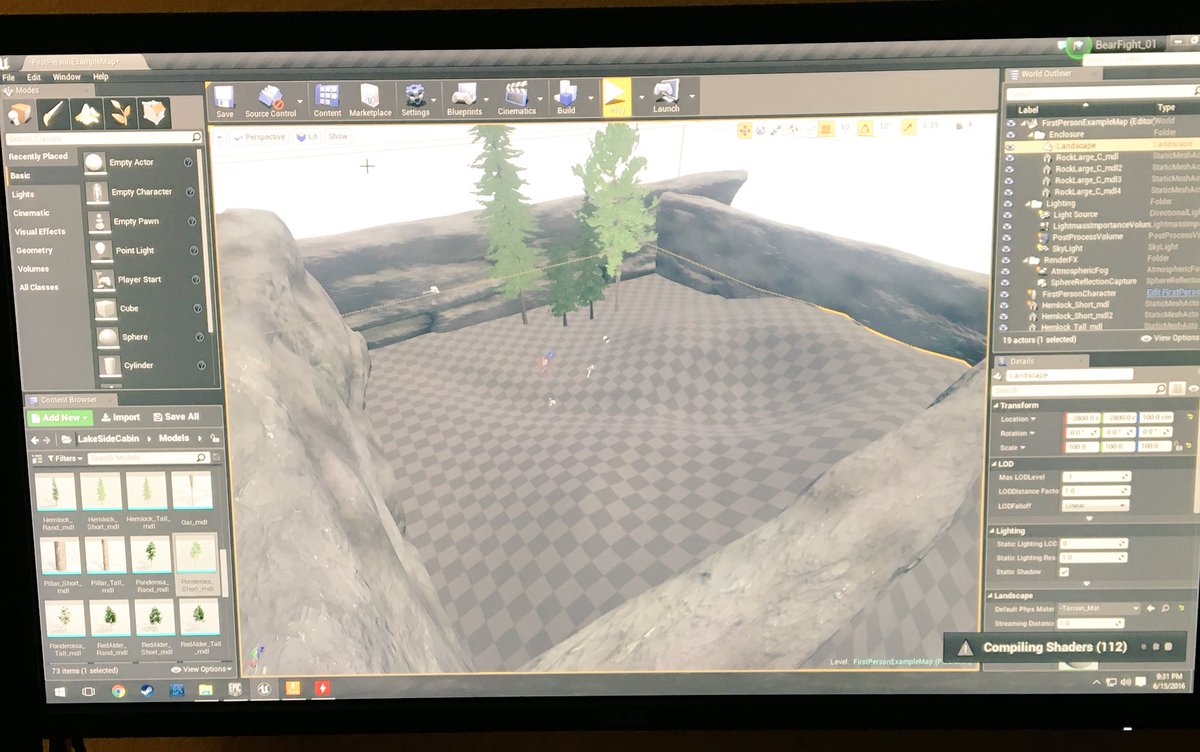Open the Edit menu
The width and height of the screenshot is (1200, 752).
[34, 76]
